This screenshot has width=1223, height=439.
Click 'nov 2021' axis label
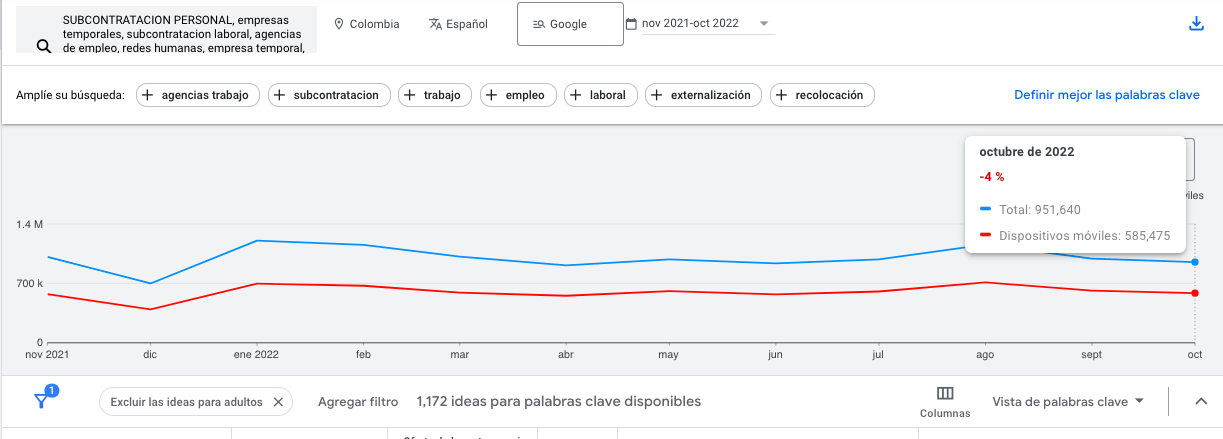pyautogui.click(x=47, y=354)
